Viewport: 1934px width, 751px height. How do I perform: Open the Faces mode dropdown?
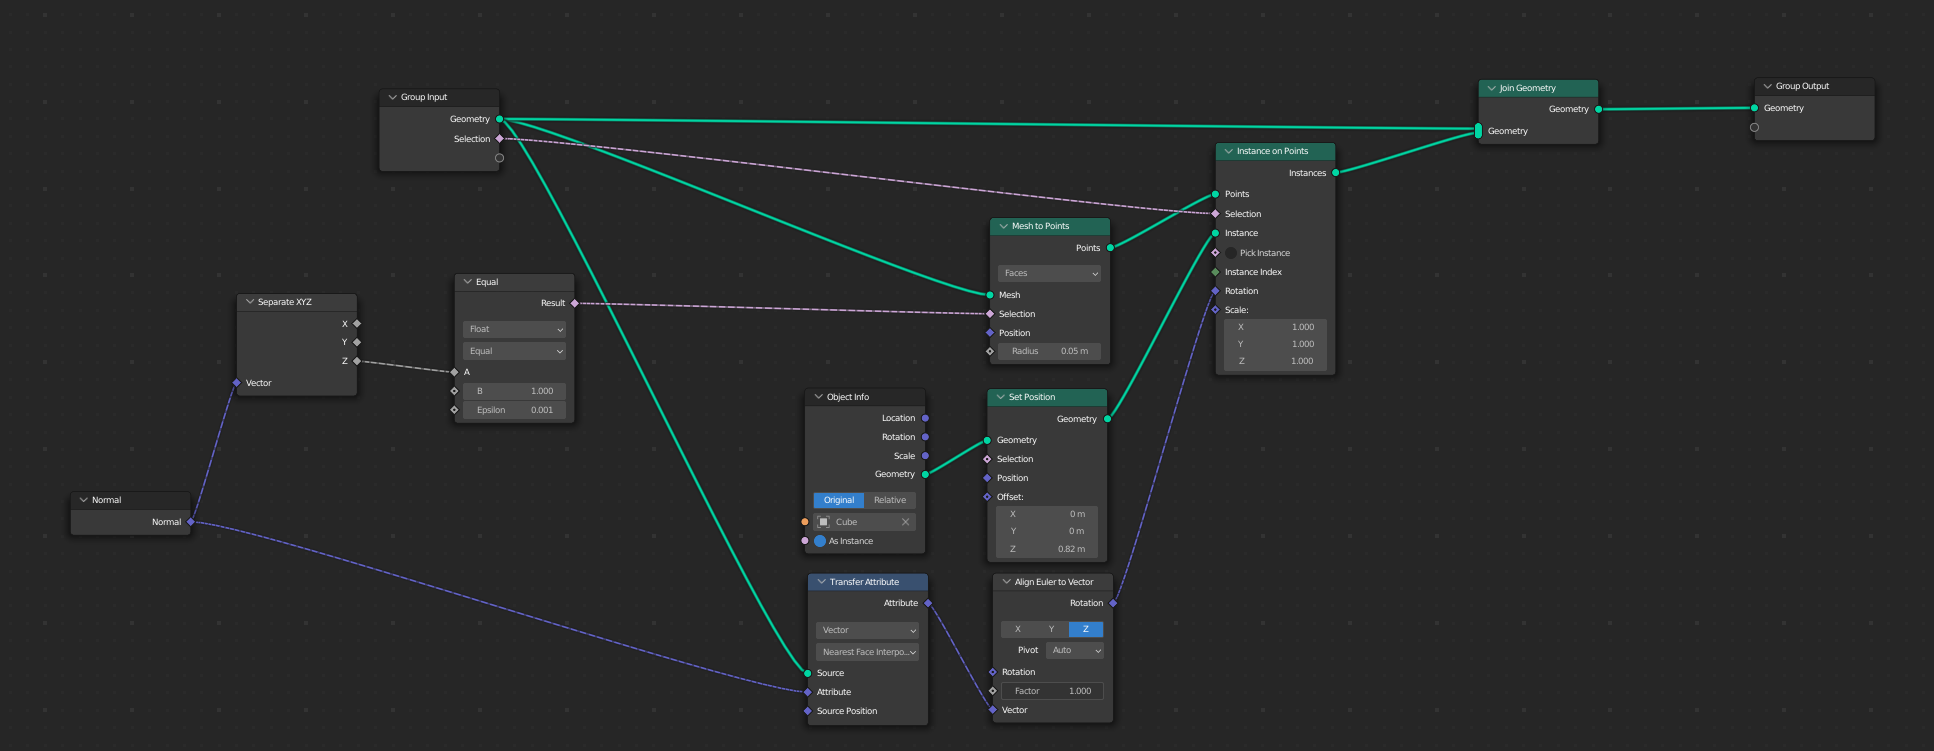[x=1049, y=273]
